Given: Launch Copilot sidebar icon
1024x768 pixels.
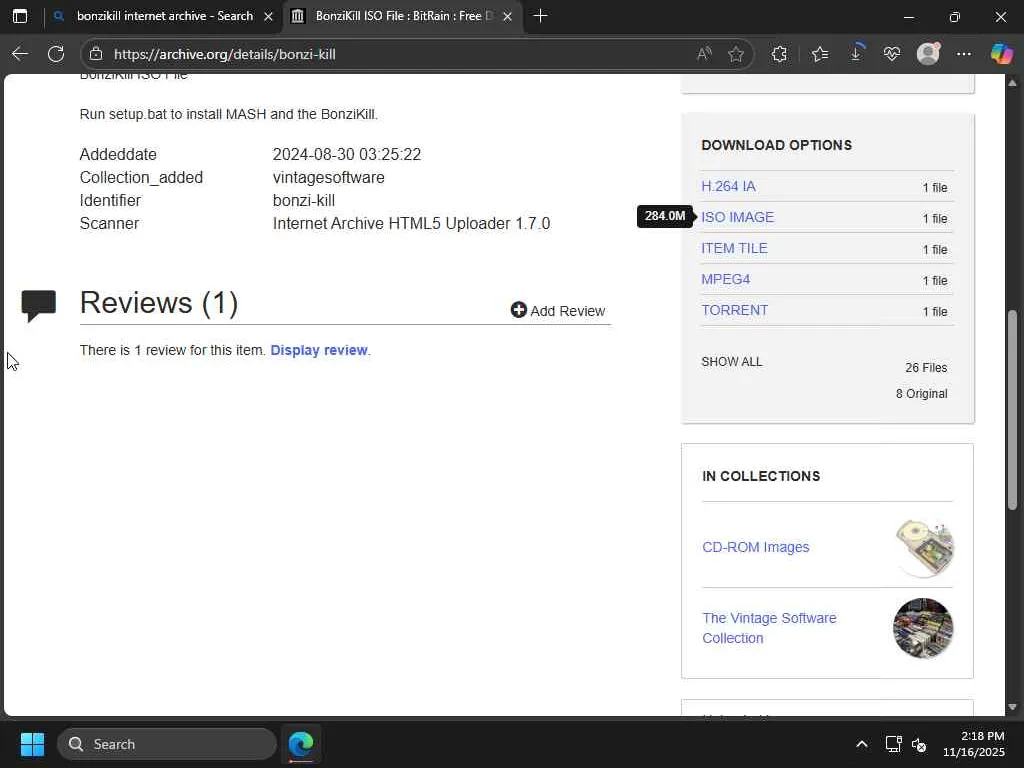Looking at the screenshot, I should coord(1001,54).
